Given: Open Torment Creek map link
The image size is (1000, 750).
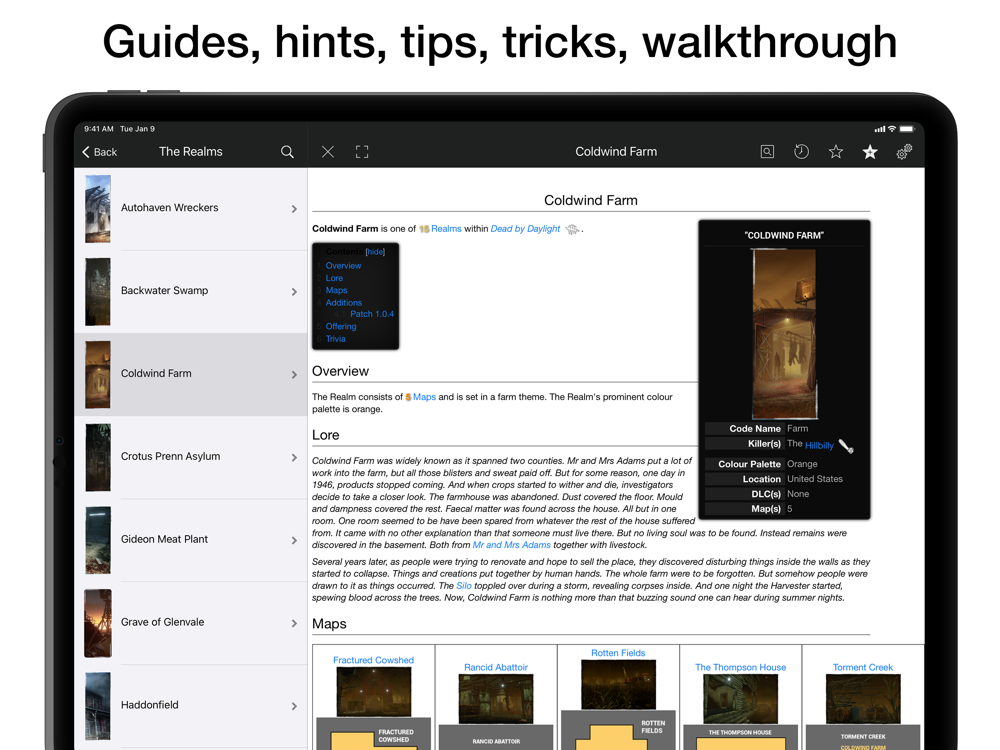Looking at the screenshot, I should 863,667.
